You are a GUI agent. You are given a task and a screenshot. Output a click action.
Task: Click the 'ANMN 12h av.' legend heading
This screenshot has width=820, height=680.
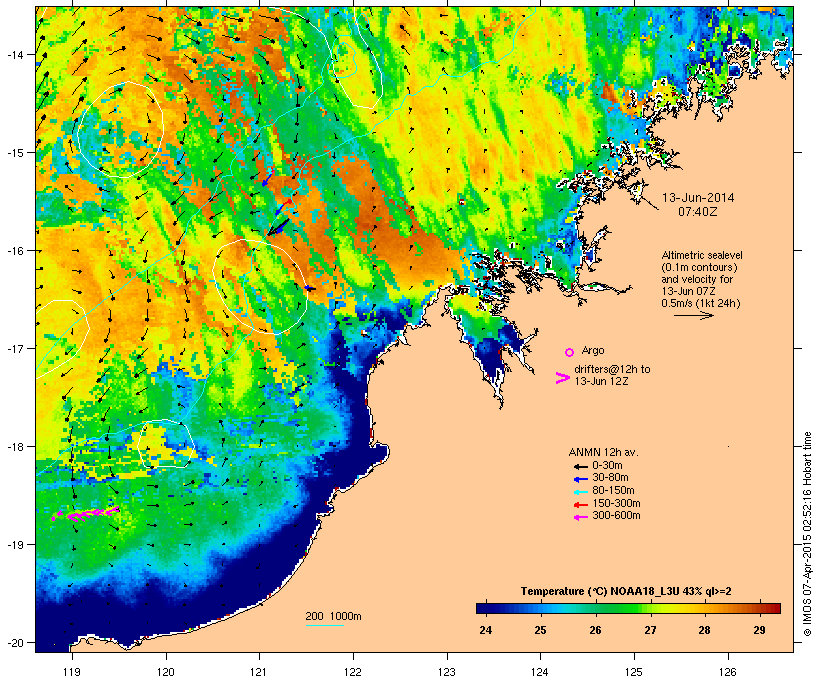pos(603,452)
